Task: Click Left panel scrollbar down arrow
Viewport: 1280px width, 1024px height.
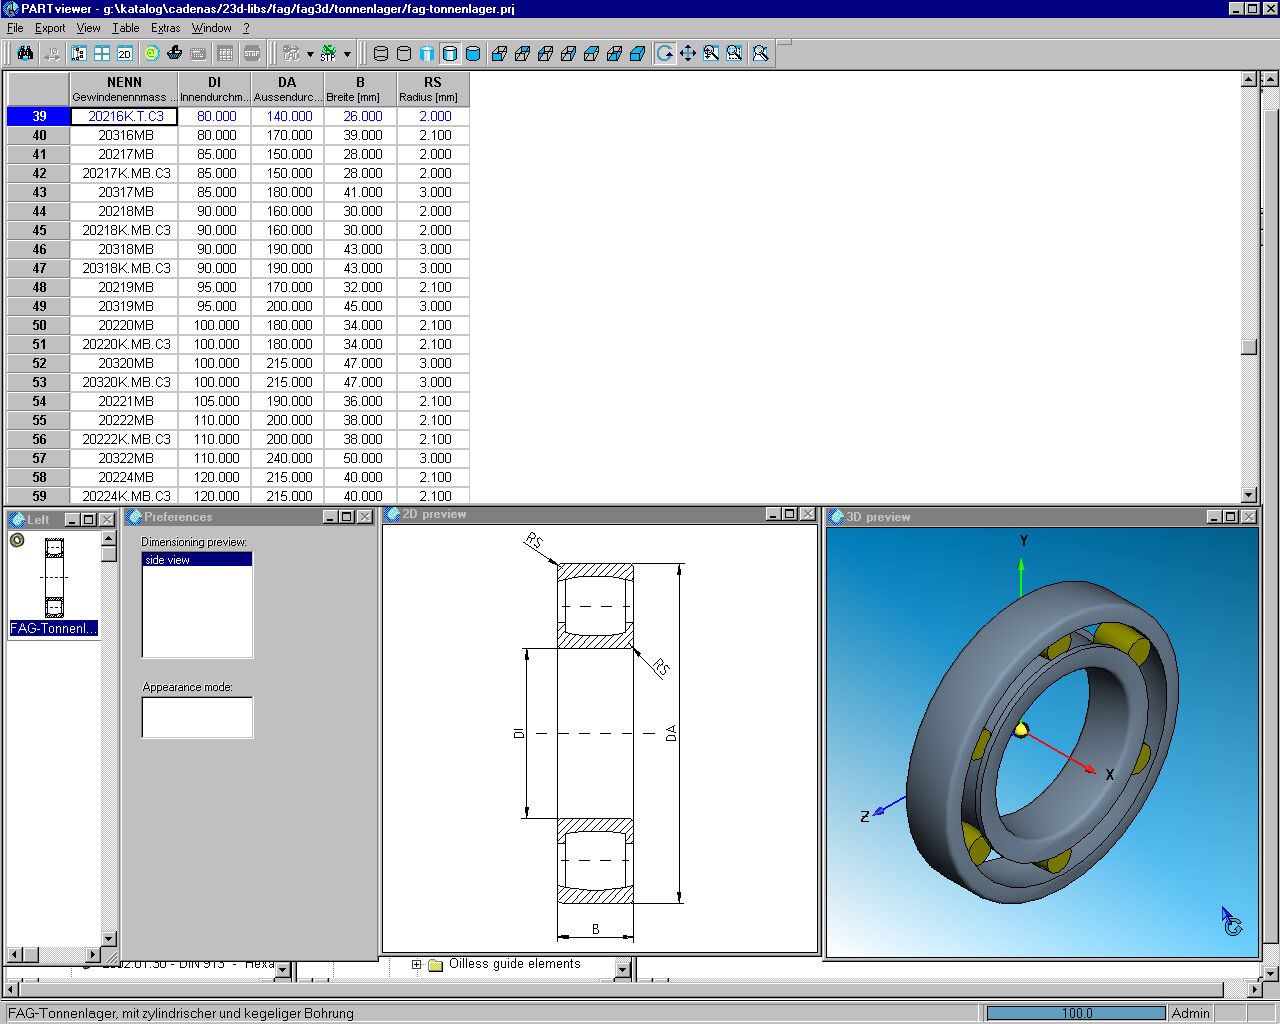Action: tap(109, 939)
